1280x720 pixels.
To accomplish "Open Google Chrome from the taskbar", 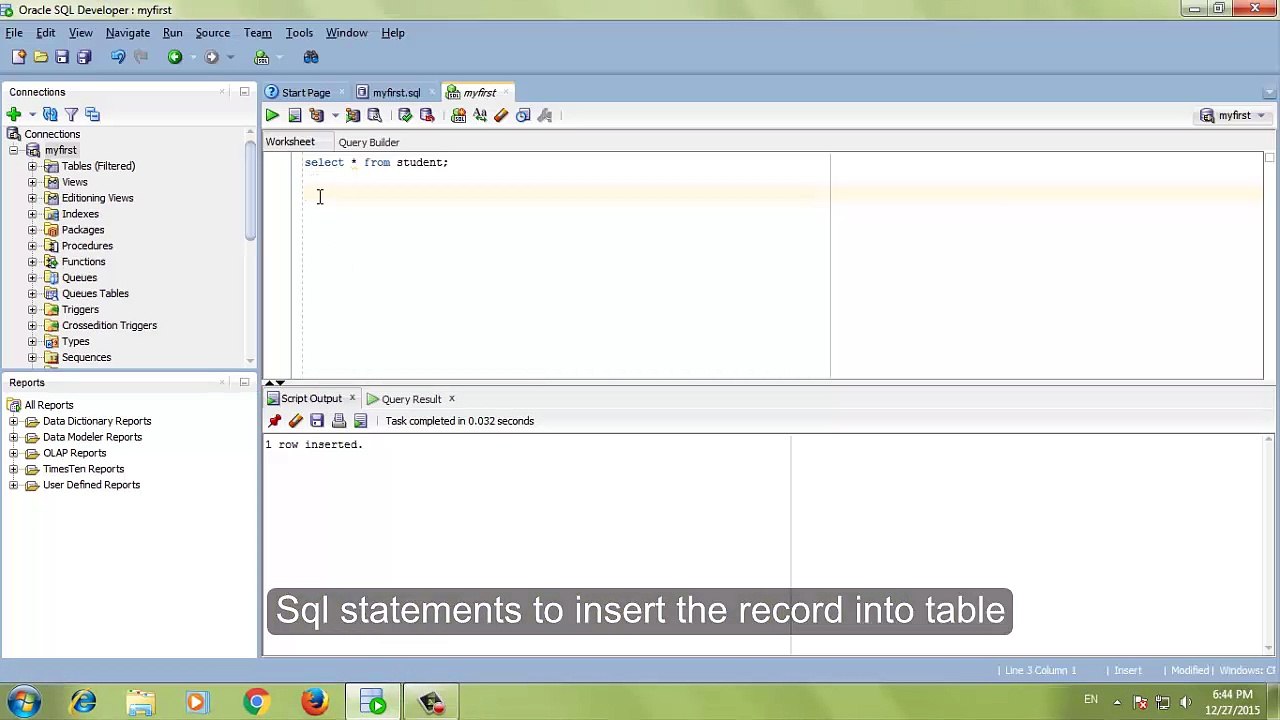I will click(256, 702).
